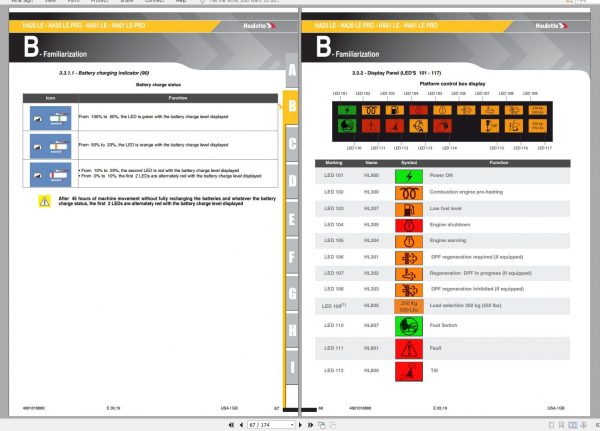Image resolution: width=600 pixels, height=431 pixels.
Task: Click section tab F in the document
Action: pyautogui.click(x=292, y=256)
